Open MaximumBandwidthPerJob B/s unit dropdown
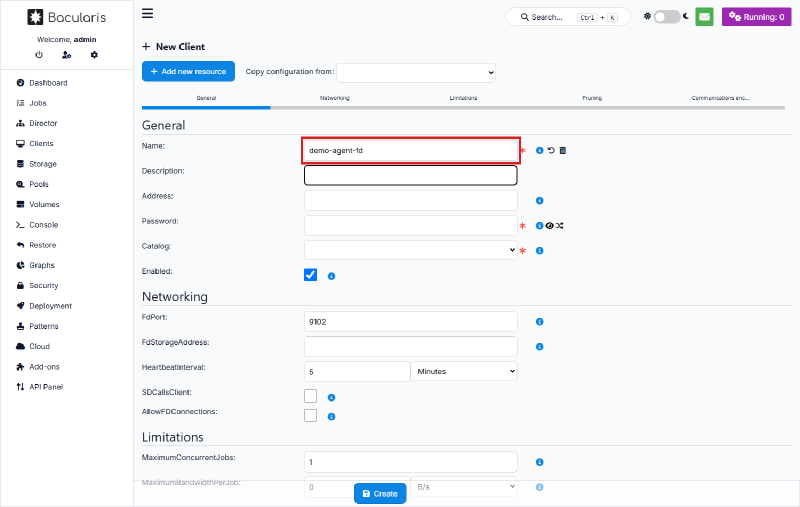This screenshot has height=507, width=800. 464,487
